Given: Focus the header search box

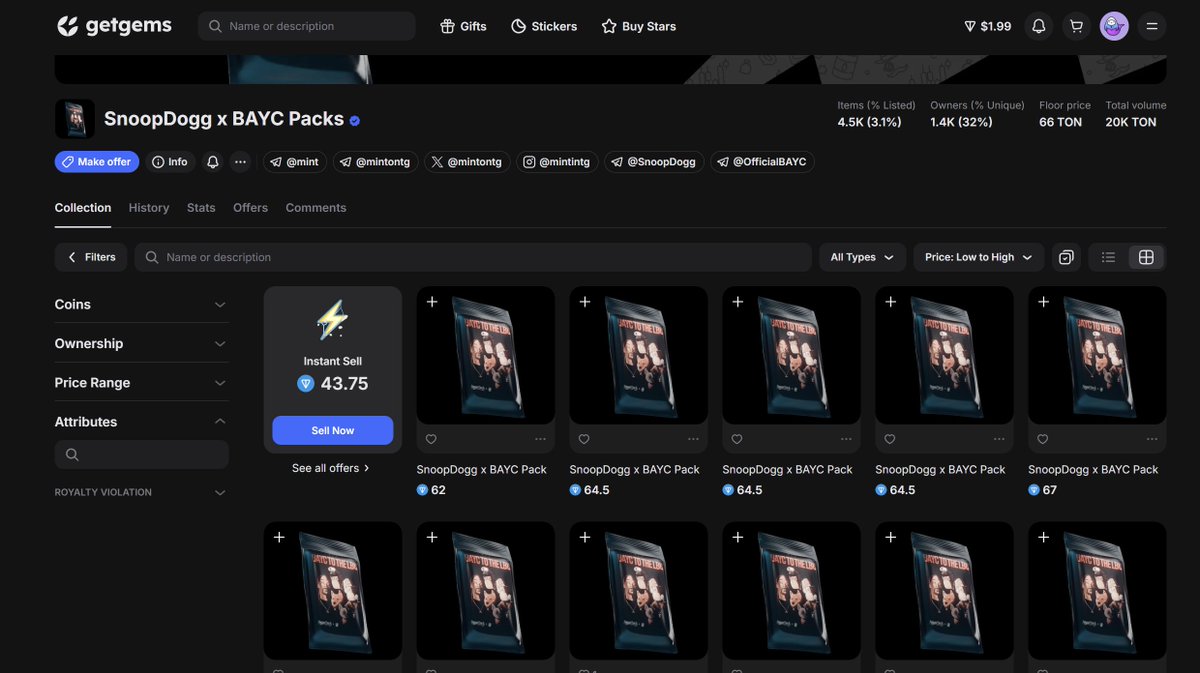Looking at the screenshot, I should click(x=307, y=26).
